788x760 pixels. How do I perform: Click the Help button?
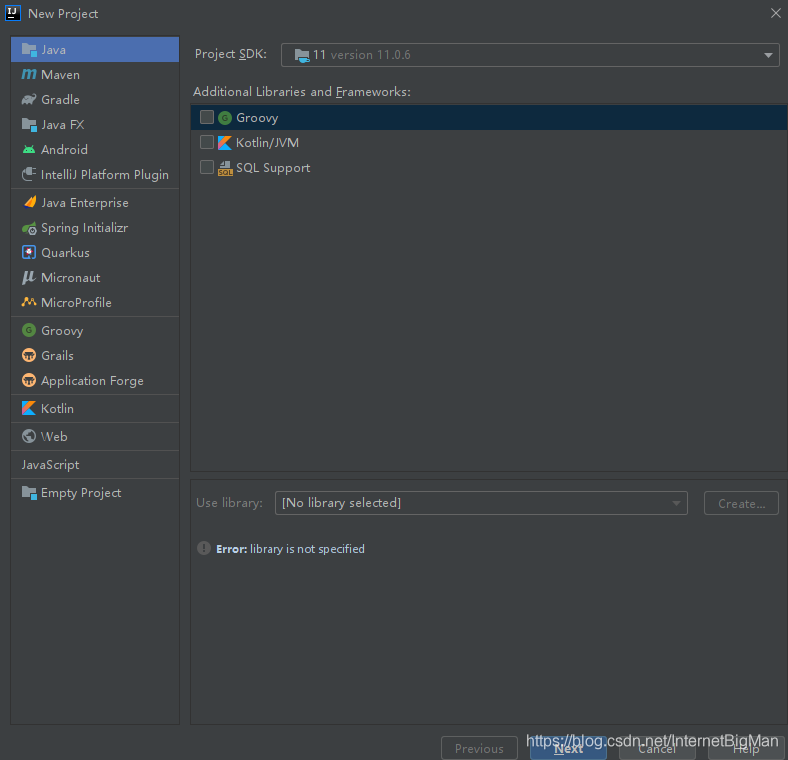coord(746,748)
